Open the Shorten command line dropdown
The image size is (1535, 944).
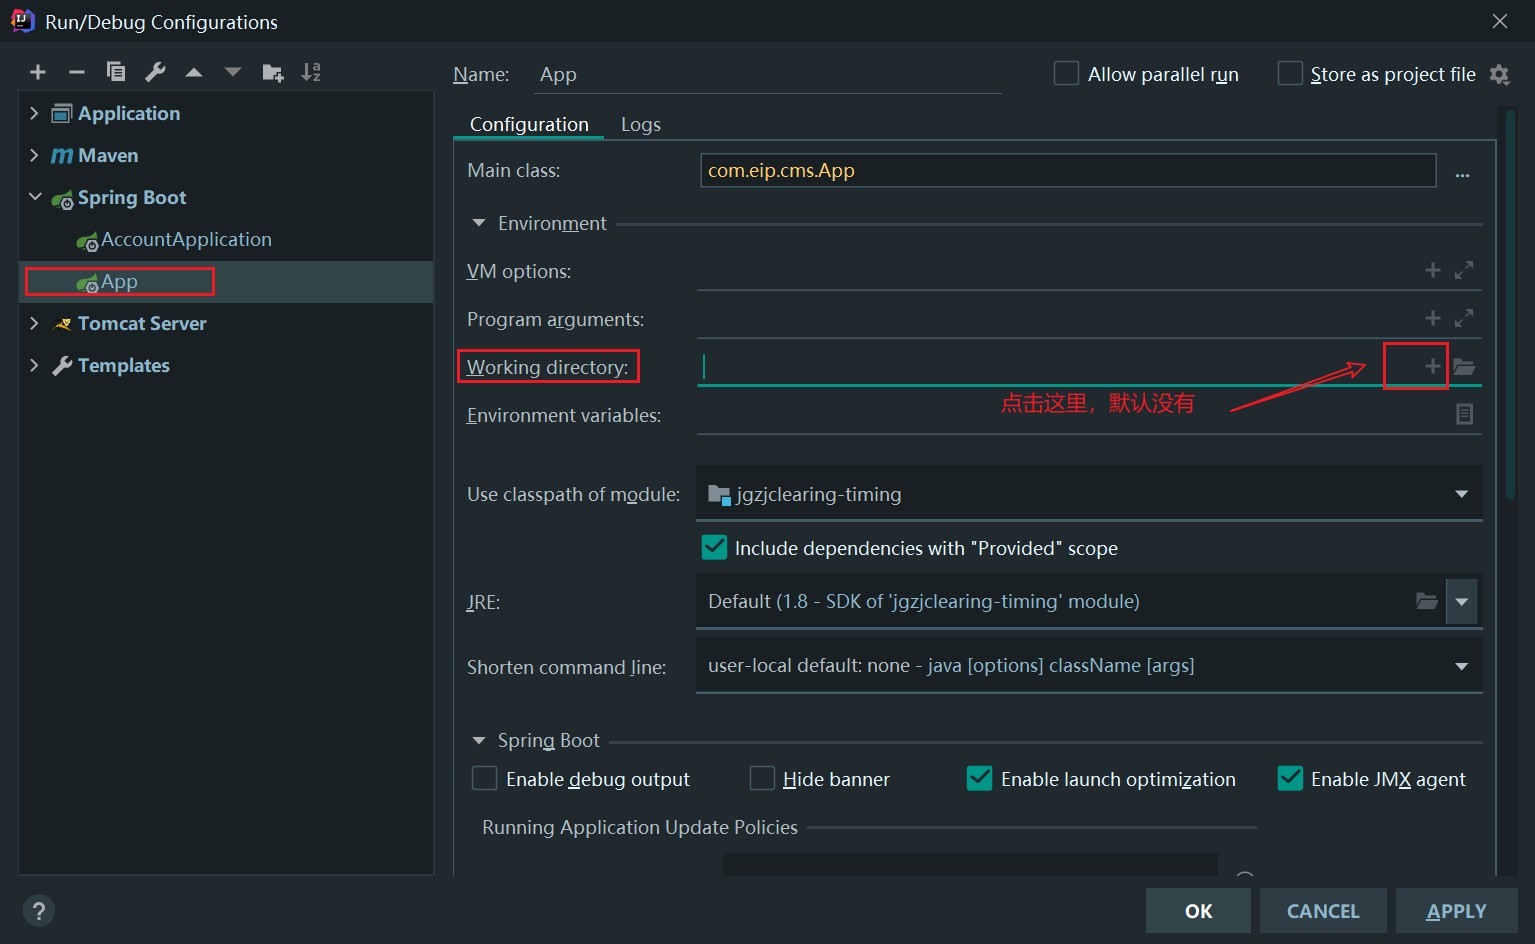1461,664
